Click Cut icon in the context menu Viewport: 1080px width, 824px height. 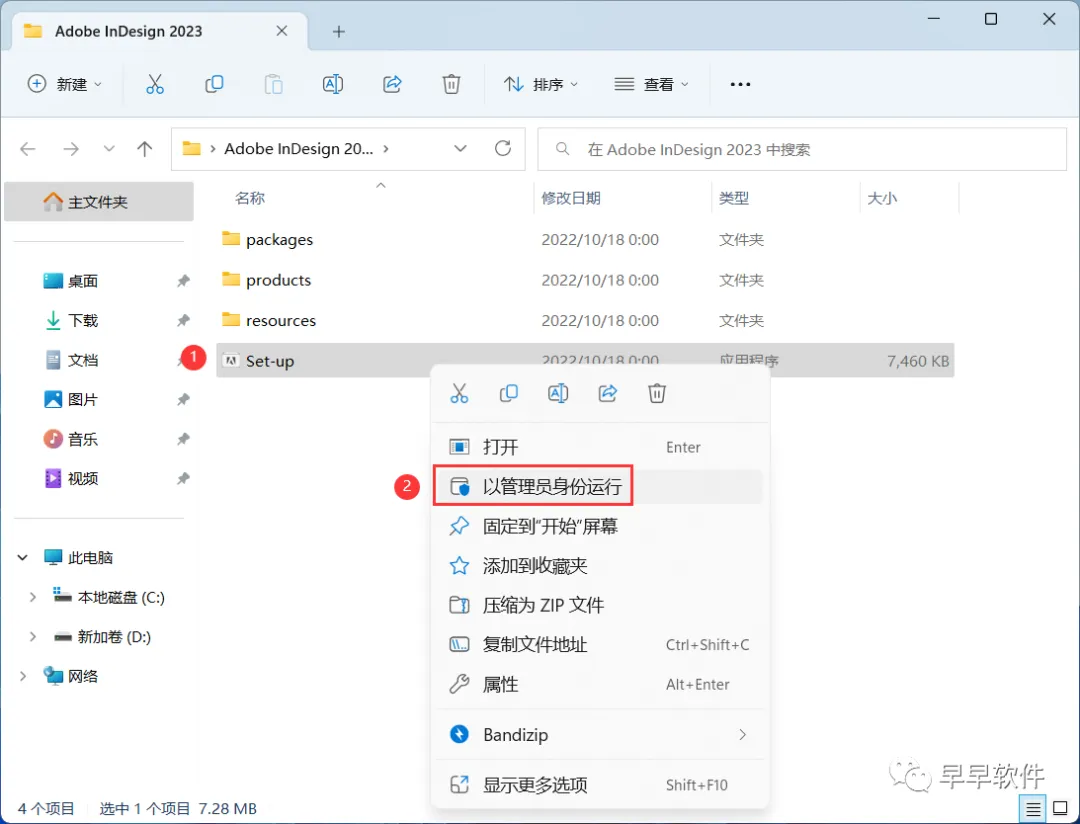(459, 393)
